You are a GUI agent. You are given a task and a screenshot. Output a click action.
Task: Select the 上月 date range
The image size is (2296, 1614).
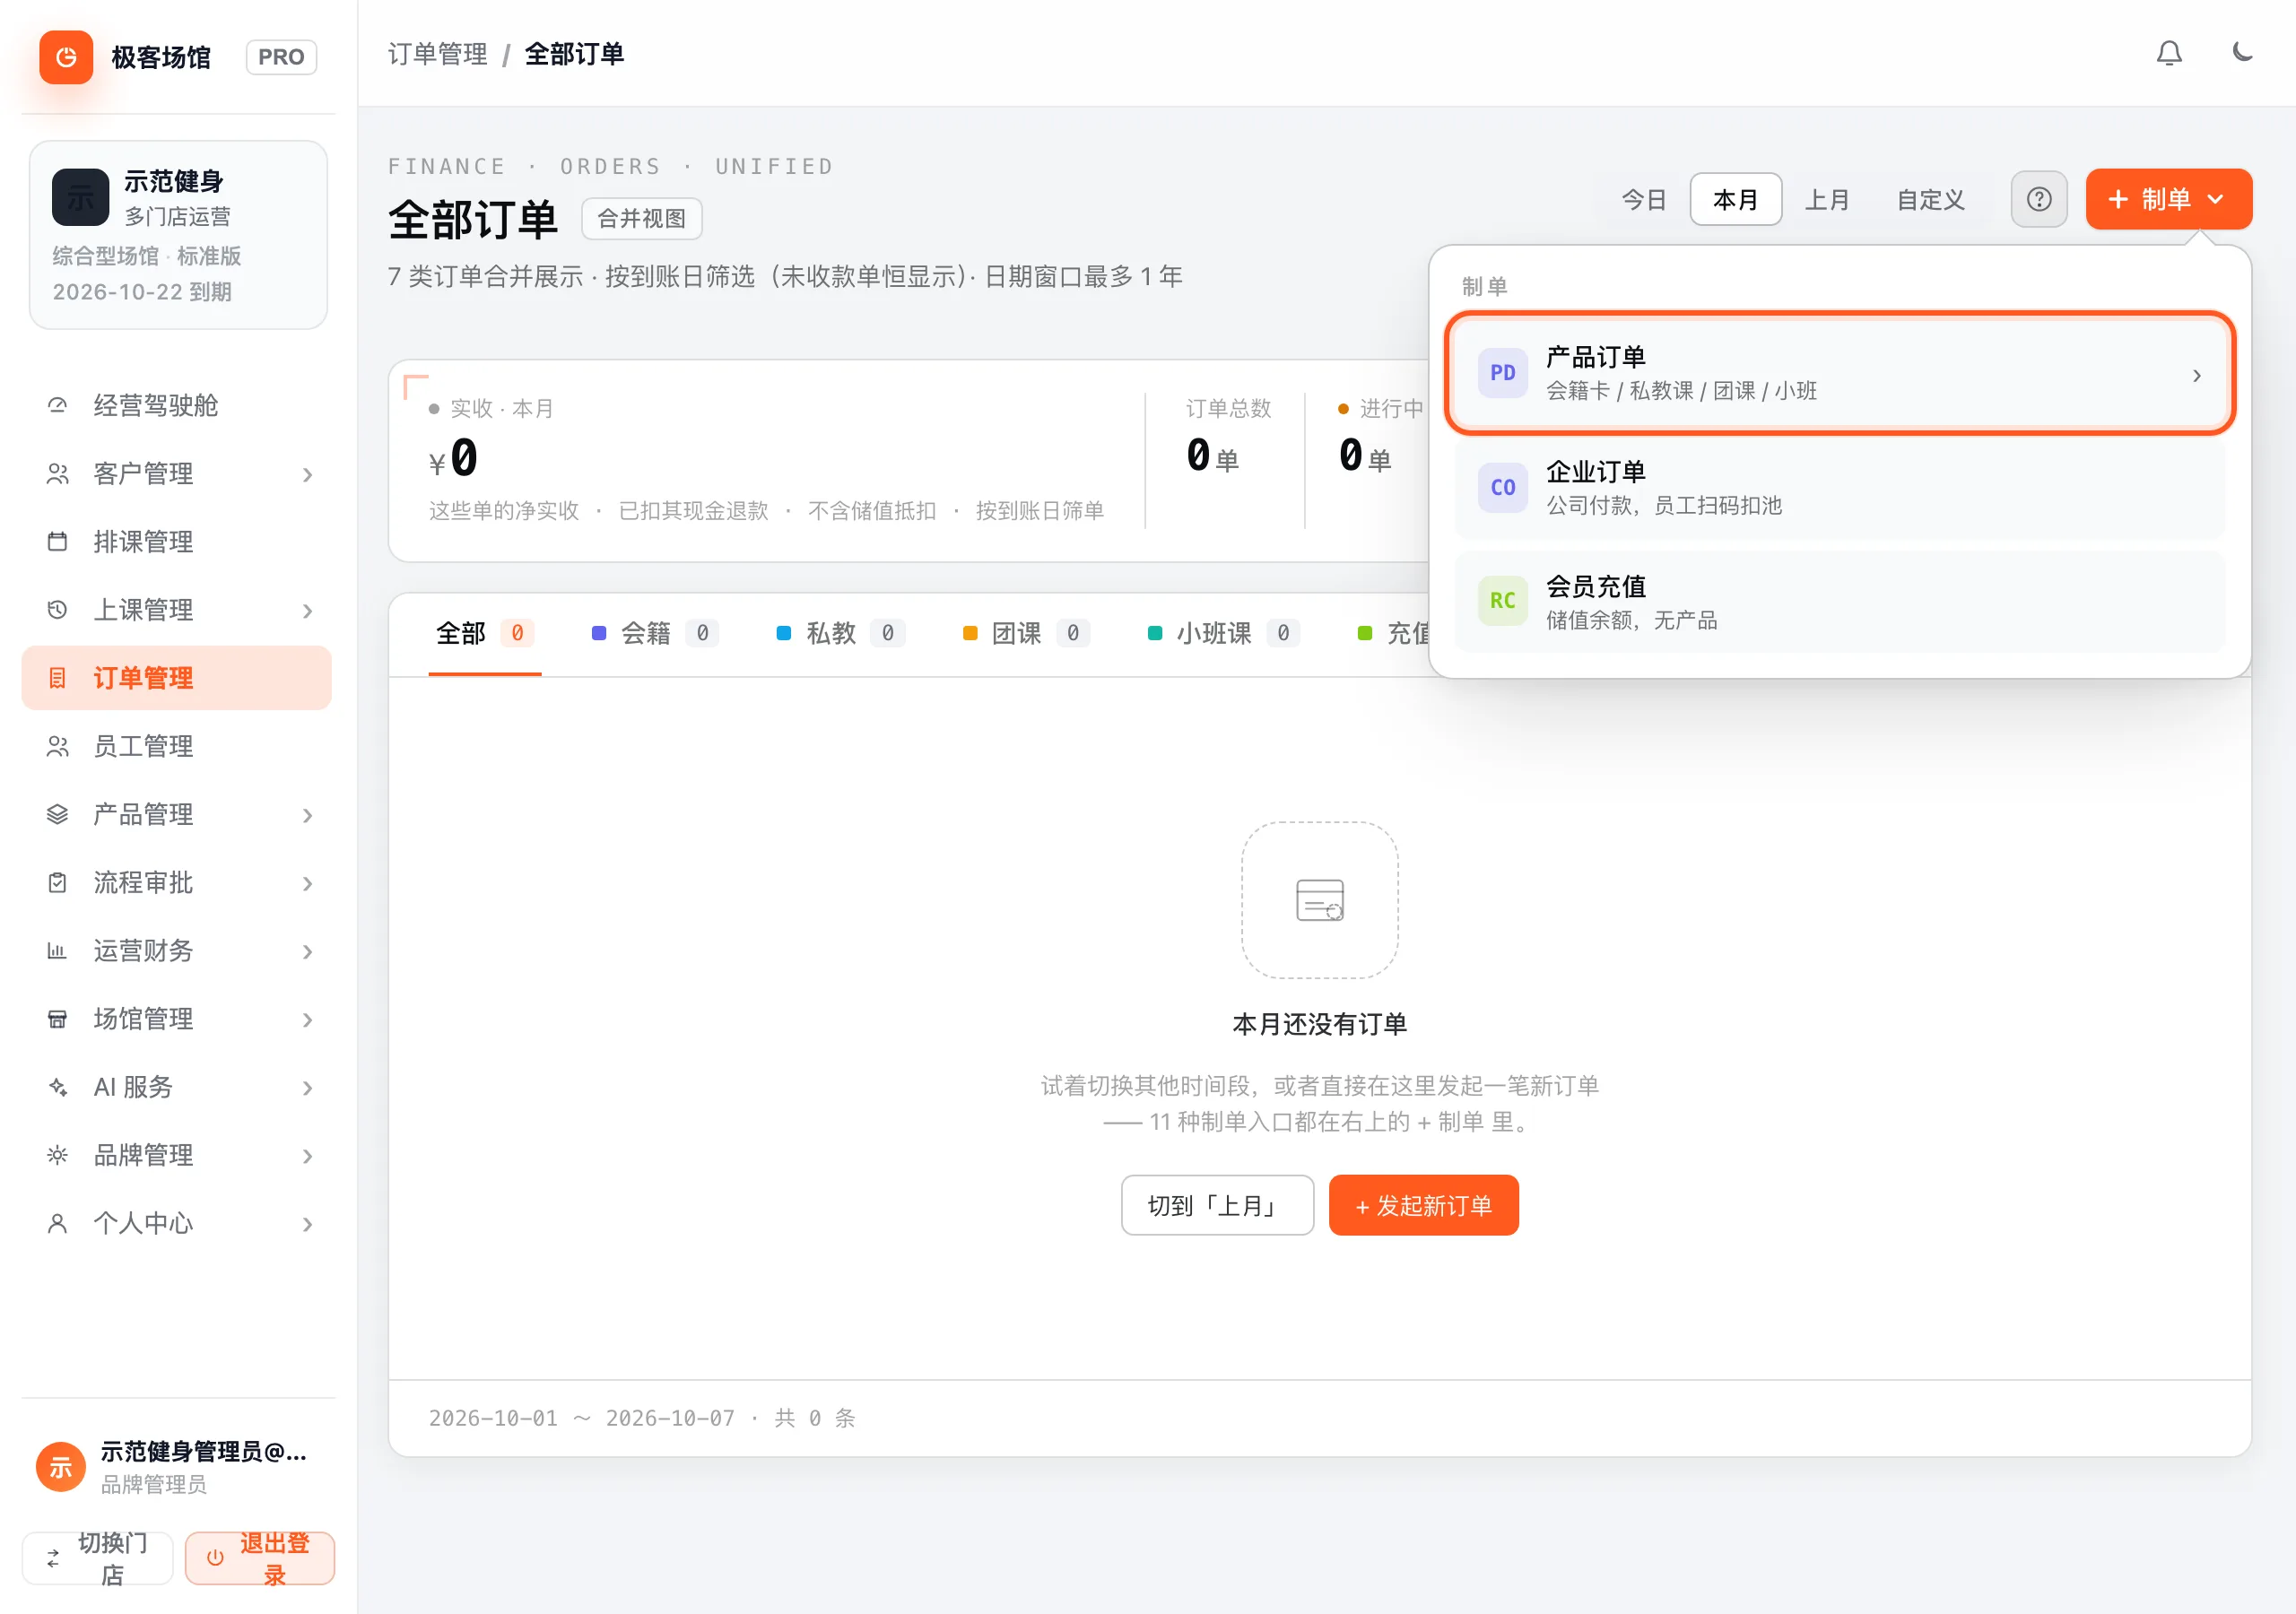click(1826, 199)
